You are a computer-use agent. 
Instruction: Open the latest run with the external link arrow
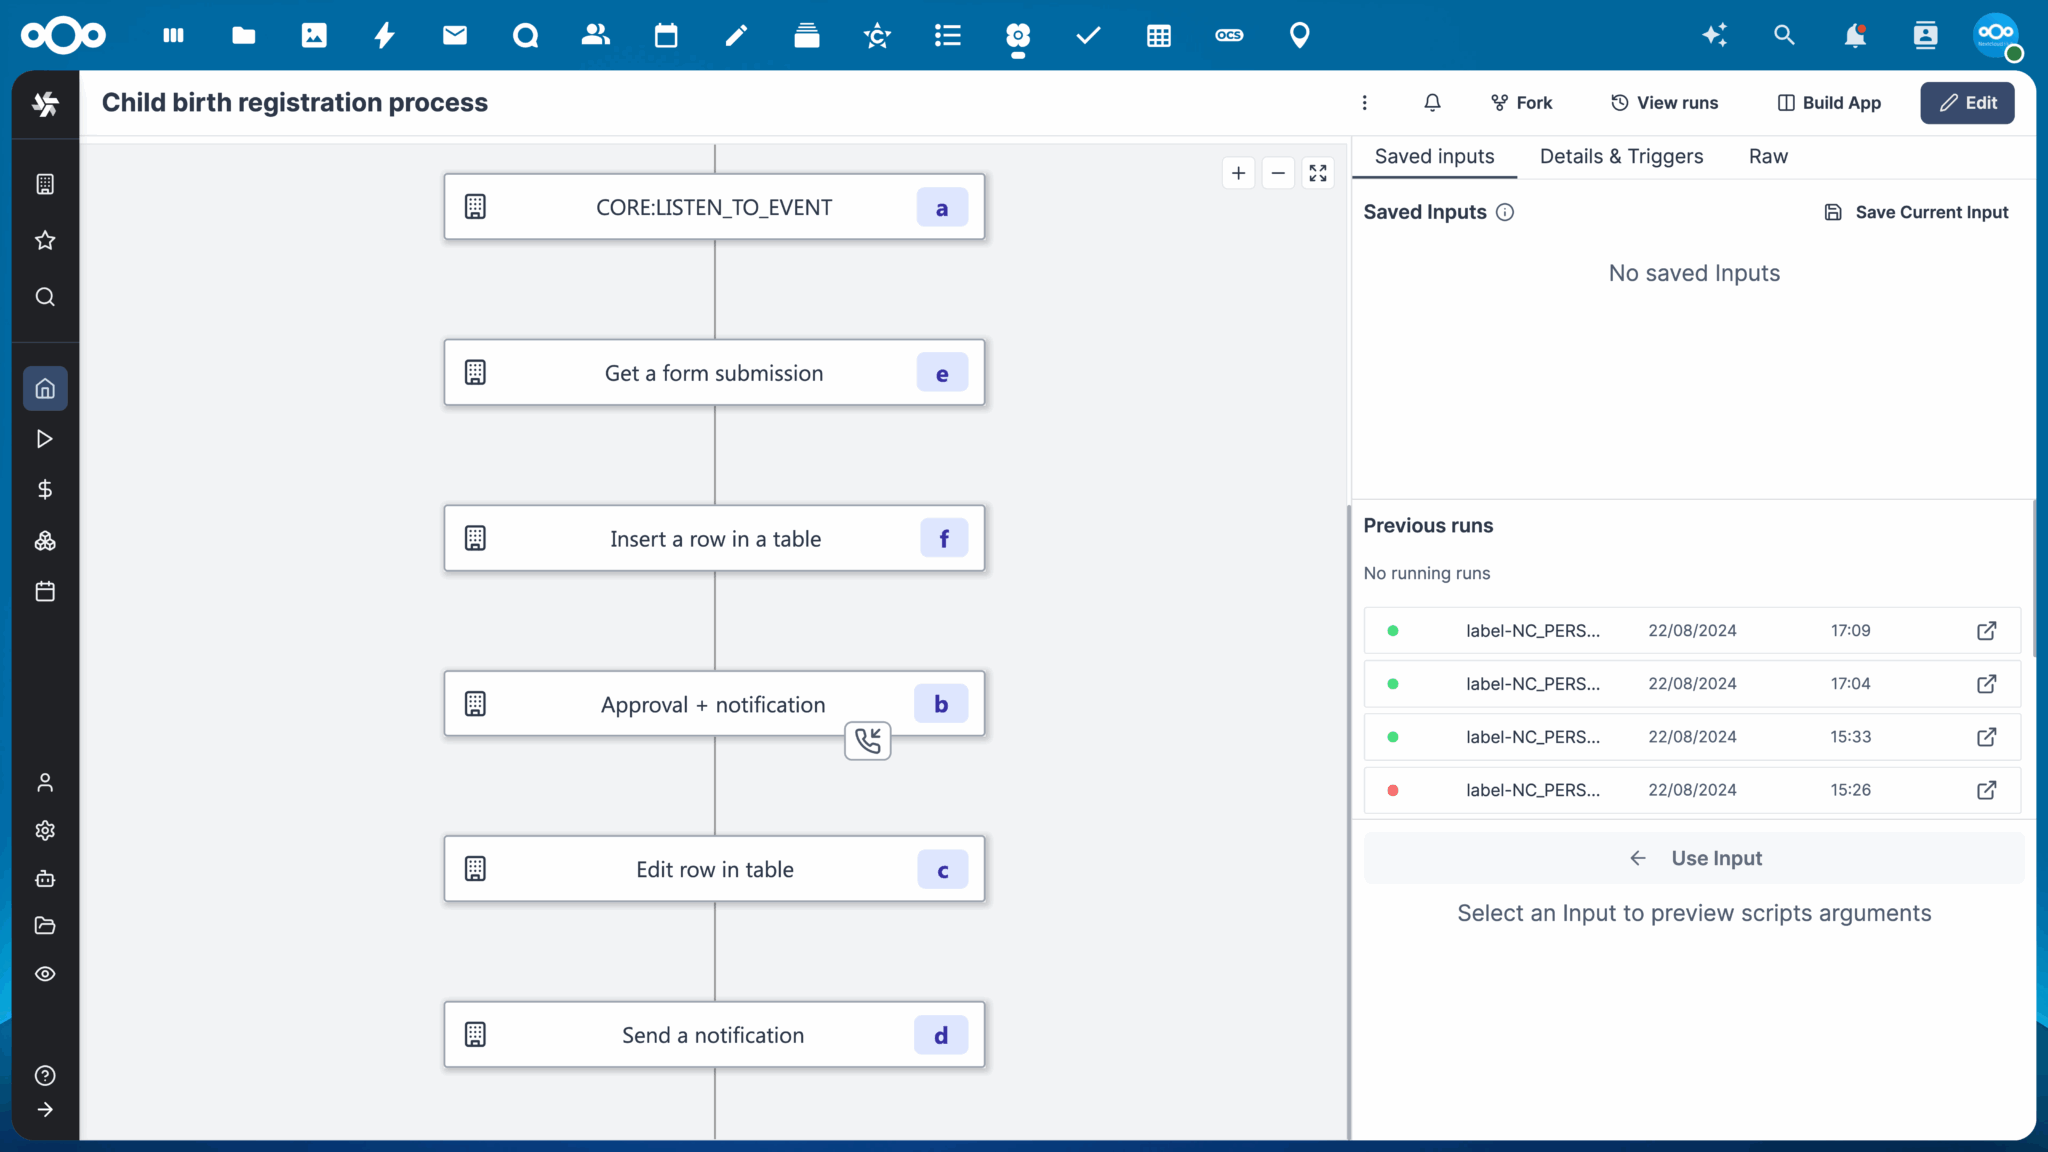pyautogui.click(x=1986, y=630)
